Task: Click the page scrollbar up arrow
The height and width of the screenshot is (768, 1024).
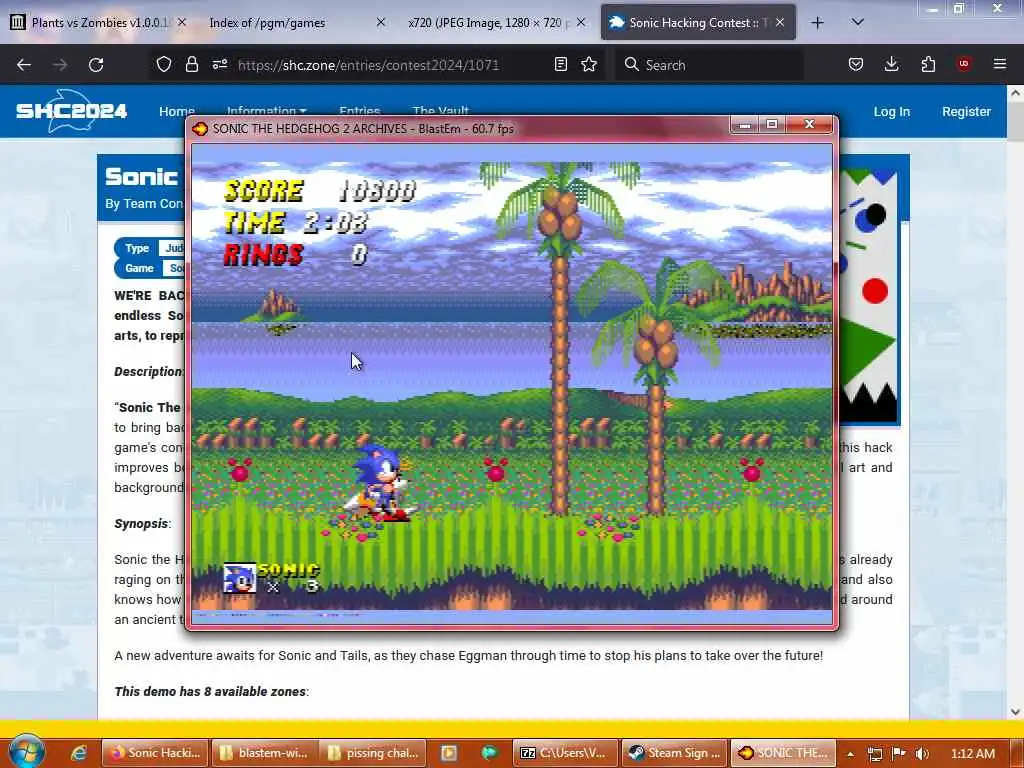Action: click(1015, 93)
